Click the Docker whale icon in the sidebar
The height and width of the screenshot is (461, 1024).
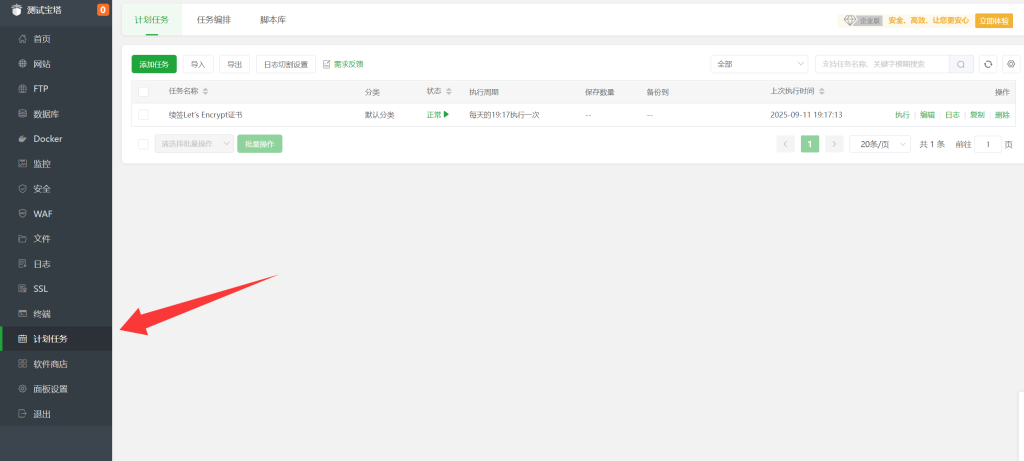point(23,139)
